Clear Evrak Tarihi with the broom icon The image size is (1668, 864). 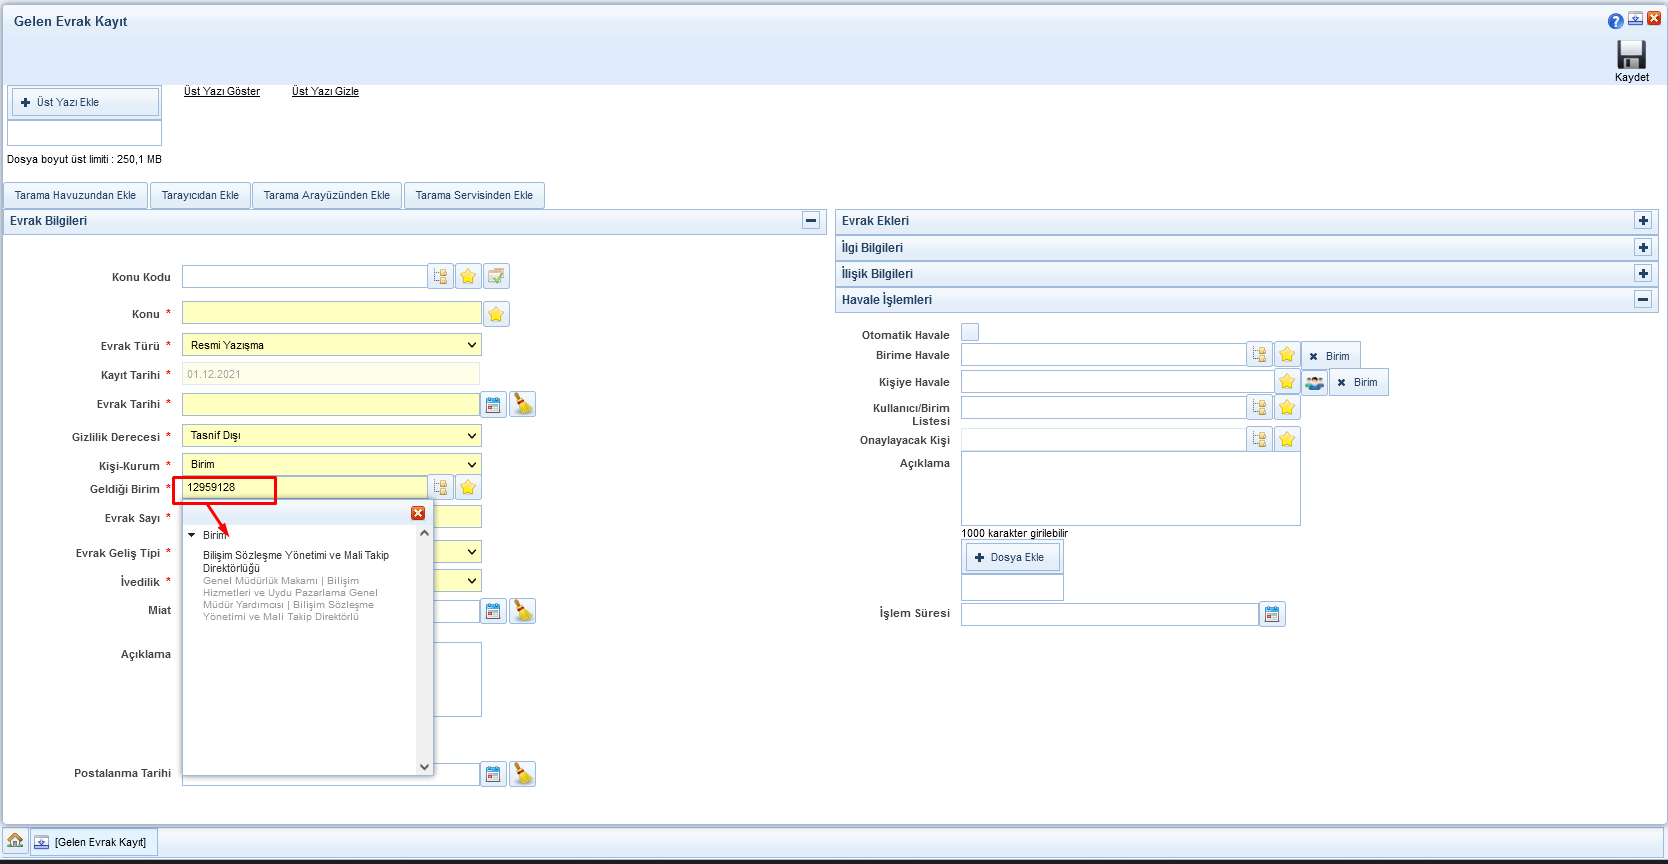(522, 405)
